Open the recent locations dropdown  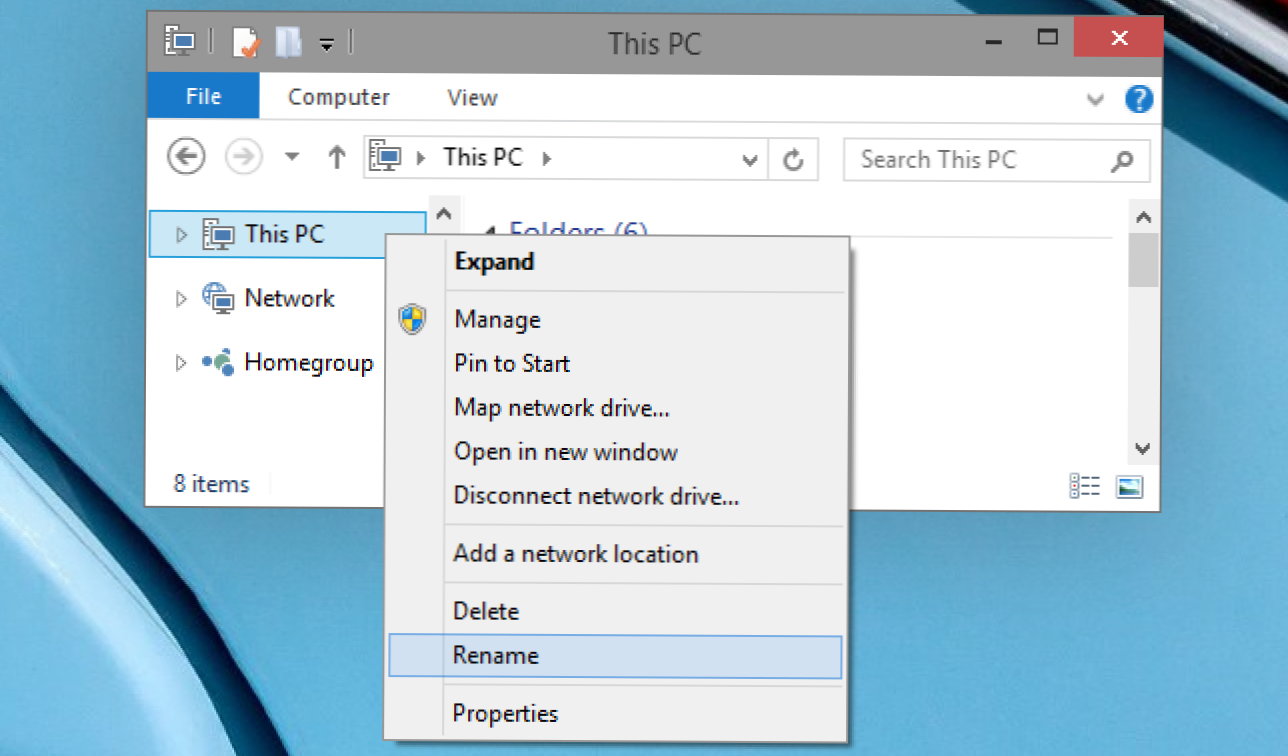point(292,158)
